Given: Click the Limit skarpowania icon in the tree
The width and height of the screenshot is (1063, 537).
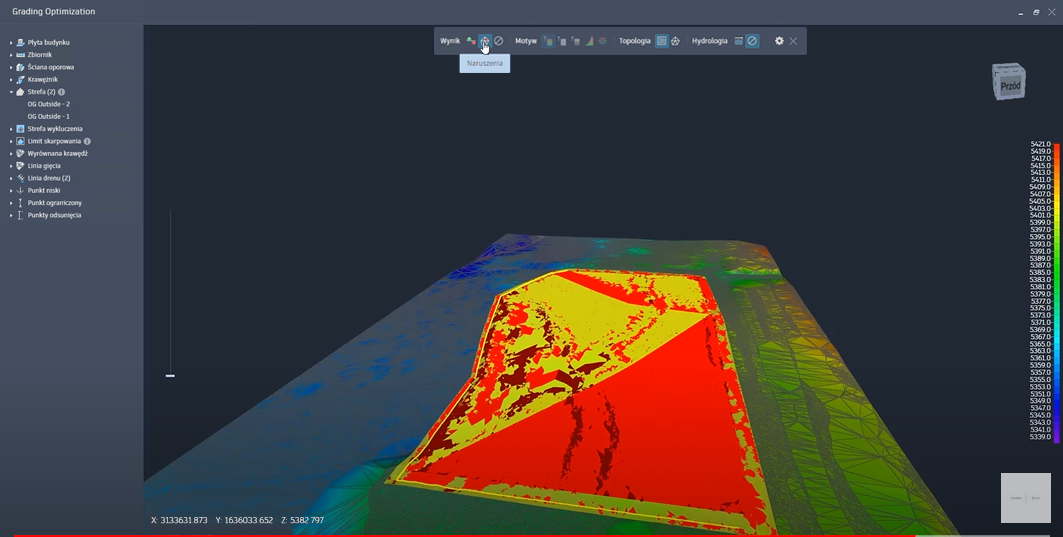Looking at the screenshot, I should point(20,141).
